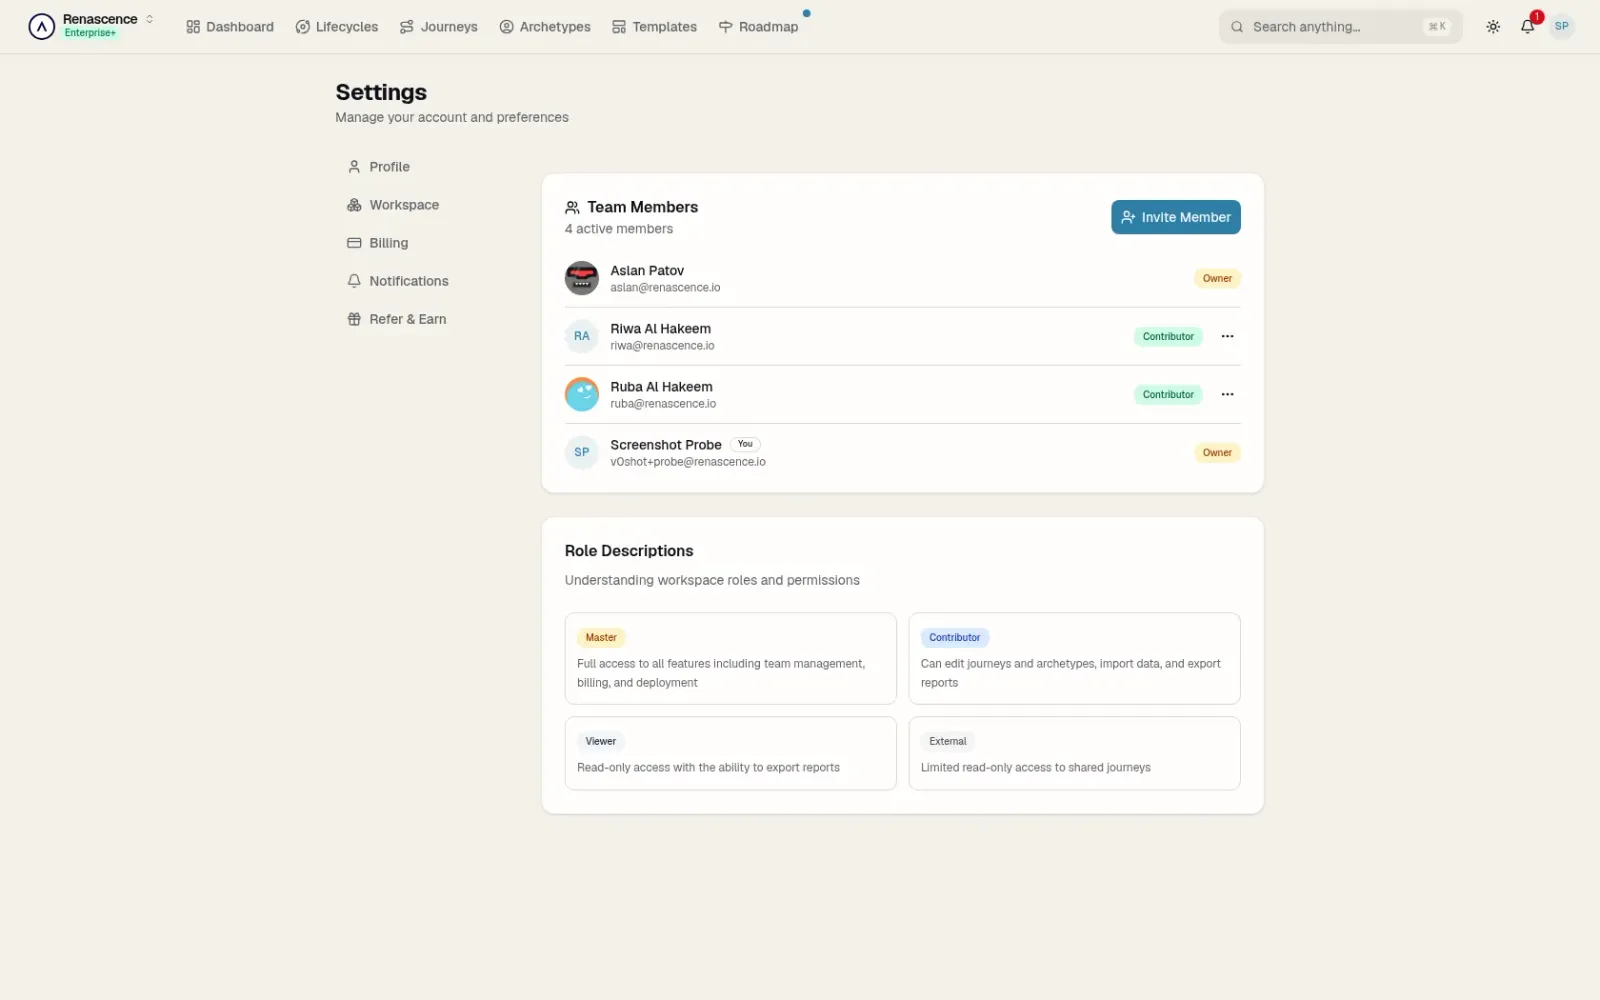
Task: Select the Viewer role card
Action: tap(730, 753)
